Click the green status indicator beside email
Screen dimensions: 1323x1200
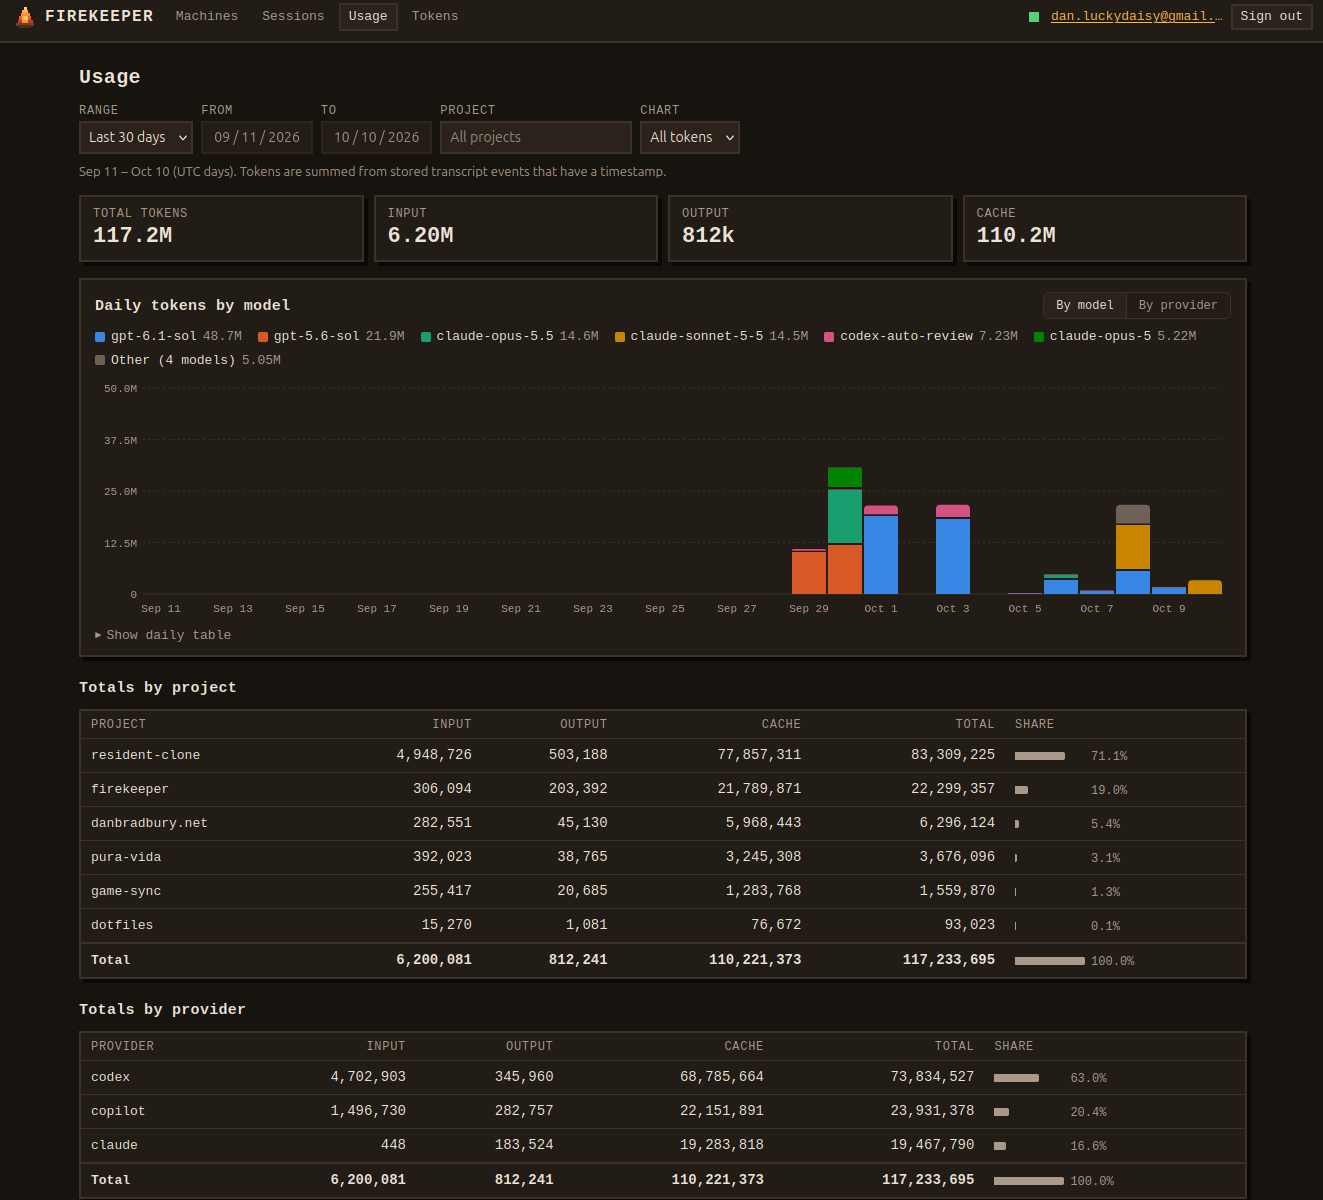(x=1034, y=17)
